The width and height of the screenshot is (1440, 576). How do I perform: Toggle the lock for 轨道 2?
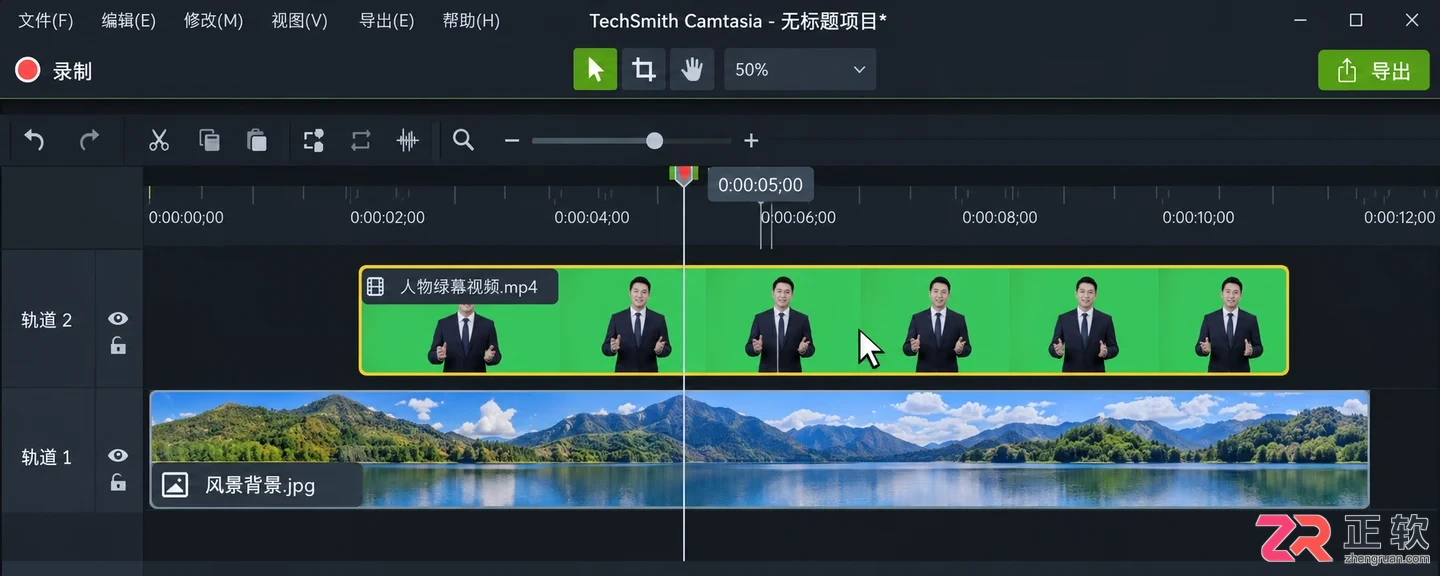click(118, 346)
